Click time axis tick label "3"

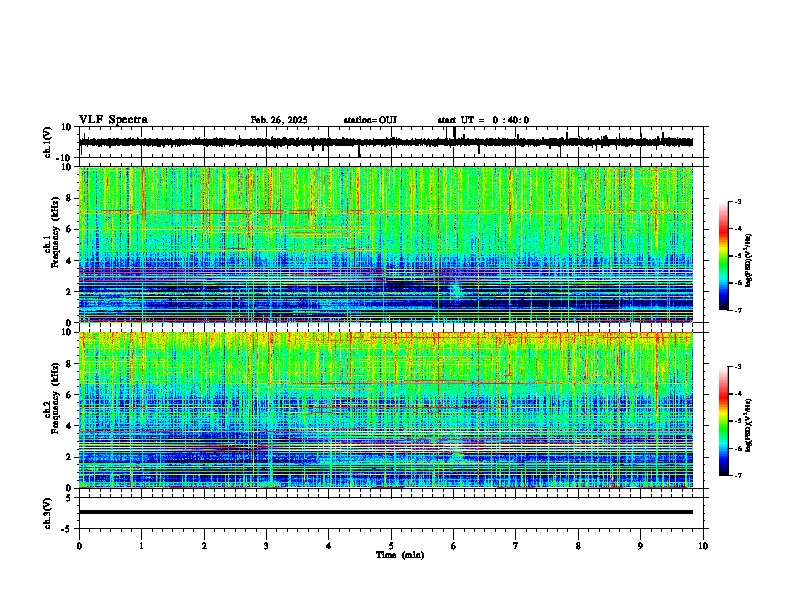point(266,546)
